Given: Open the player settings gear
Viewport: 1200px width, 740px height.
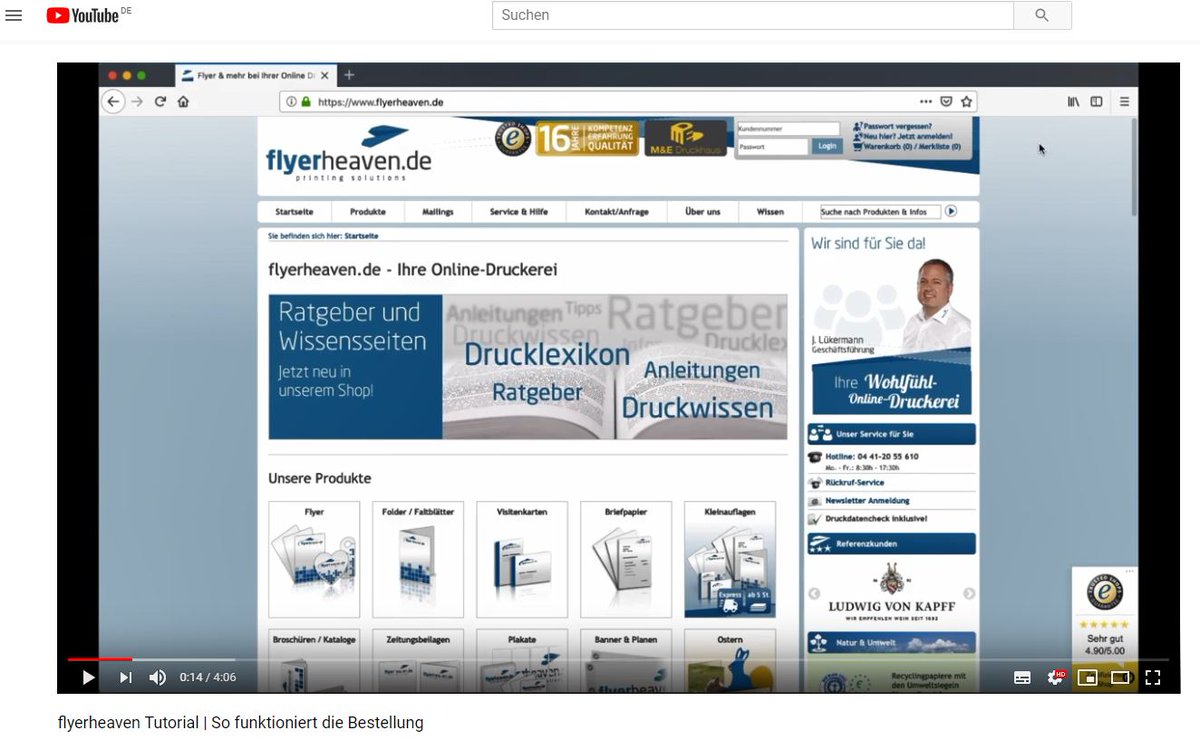Looking at the screenshot, I should click(1055, 677).
